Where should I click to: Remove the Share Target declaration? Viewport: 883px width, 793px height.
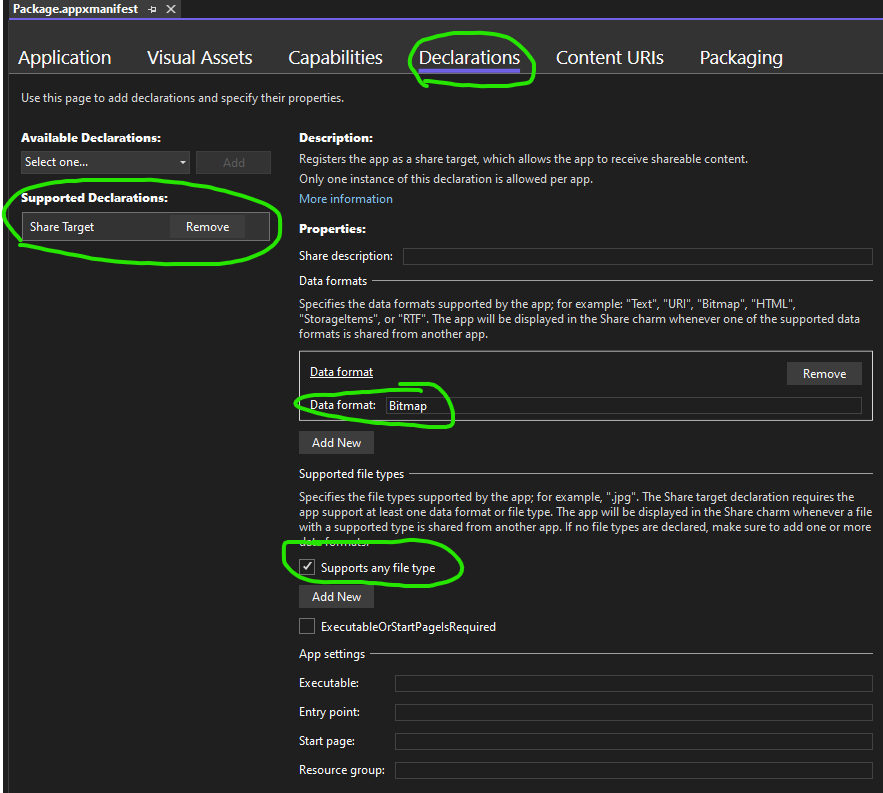(x=207, y=226)
